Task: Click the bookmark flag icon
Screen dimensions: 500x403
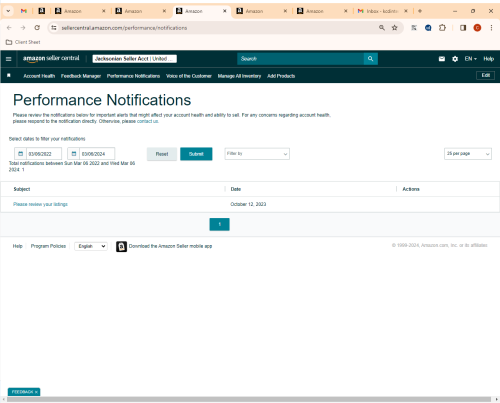Action: coord(9,76)
